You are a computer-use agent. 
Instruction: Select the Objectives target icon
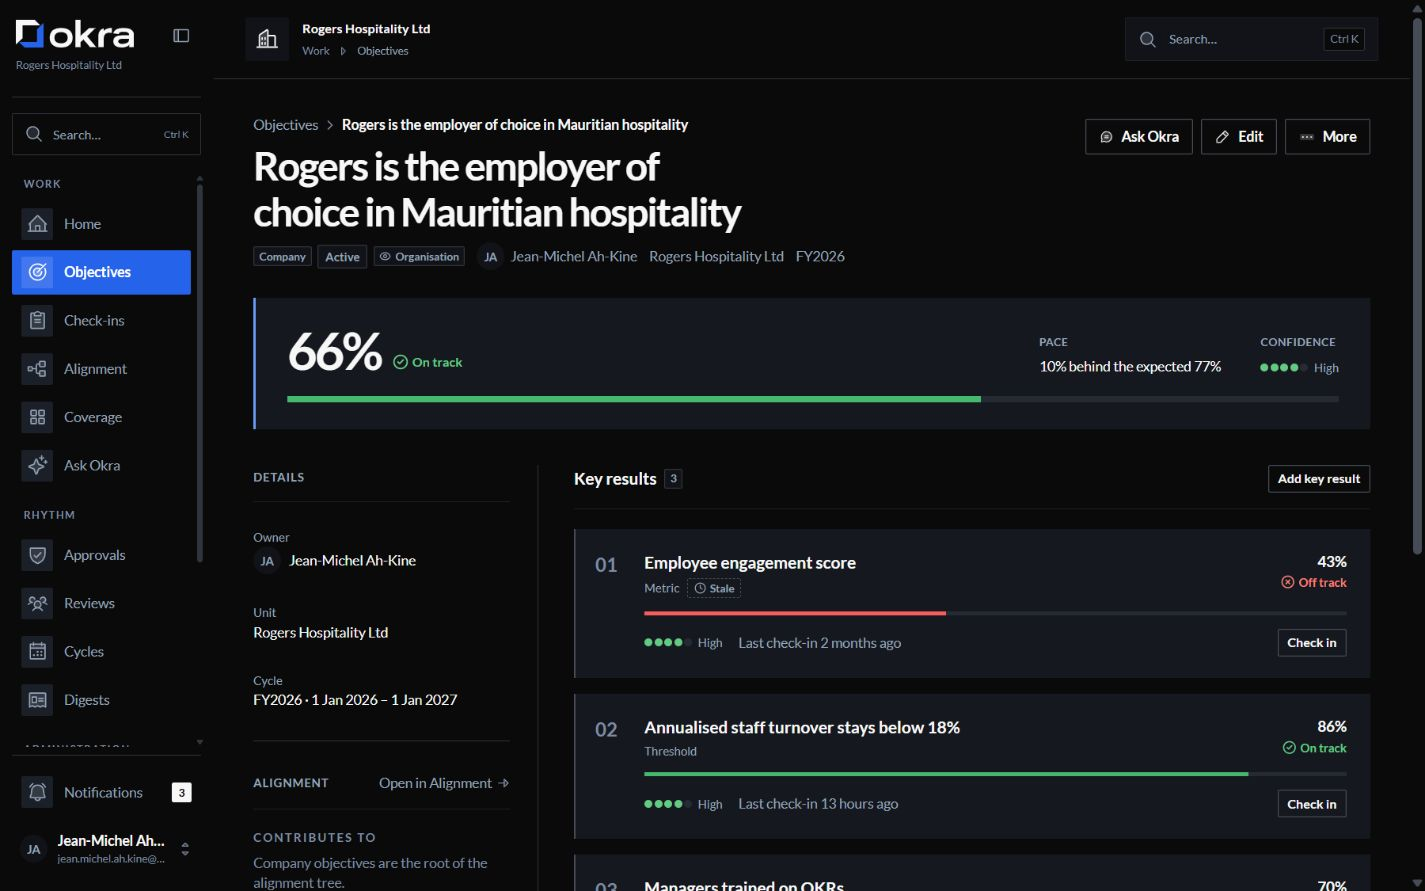[x=38, y=272]
